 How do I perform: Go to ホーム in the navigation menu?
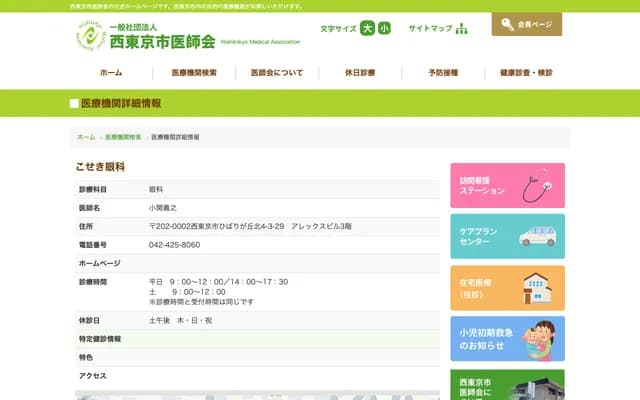pos(111,73)
